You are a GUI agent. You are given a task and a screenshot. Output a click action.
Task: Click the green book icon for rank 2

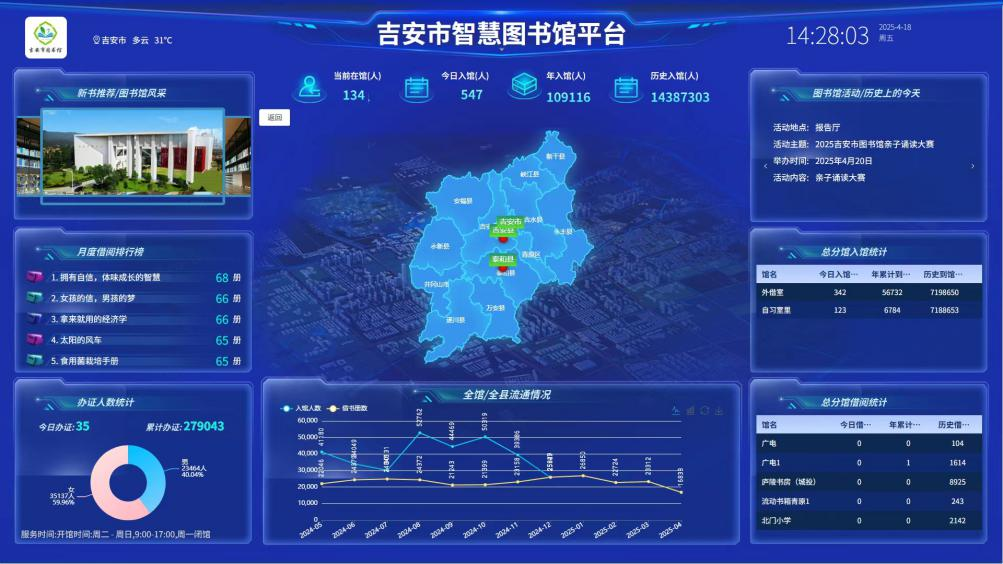click(x=35, y=298)
